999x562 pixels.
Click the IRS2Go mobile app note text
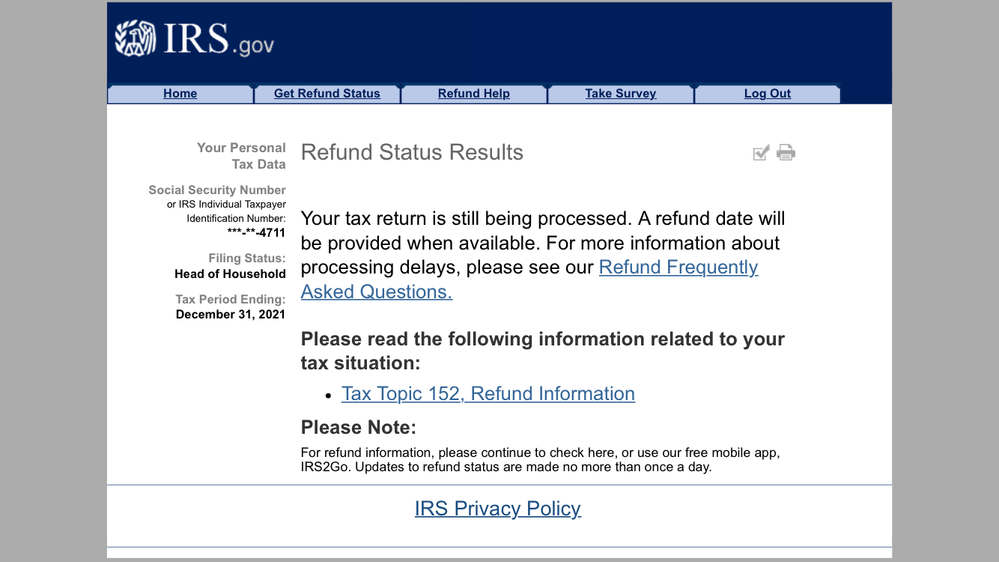pos(540,460)
